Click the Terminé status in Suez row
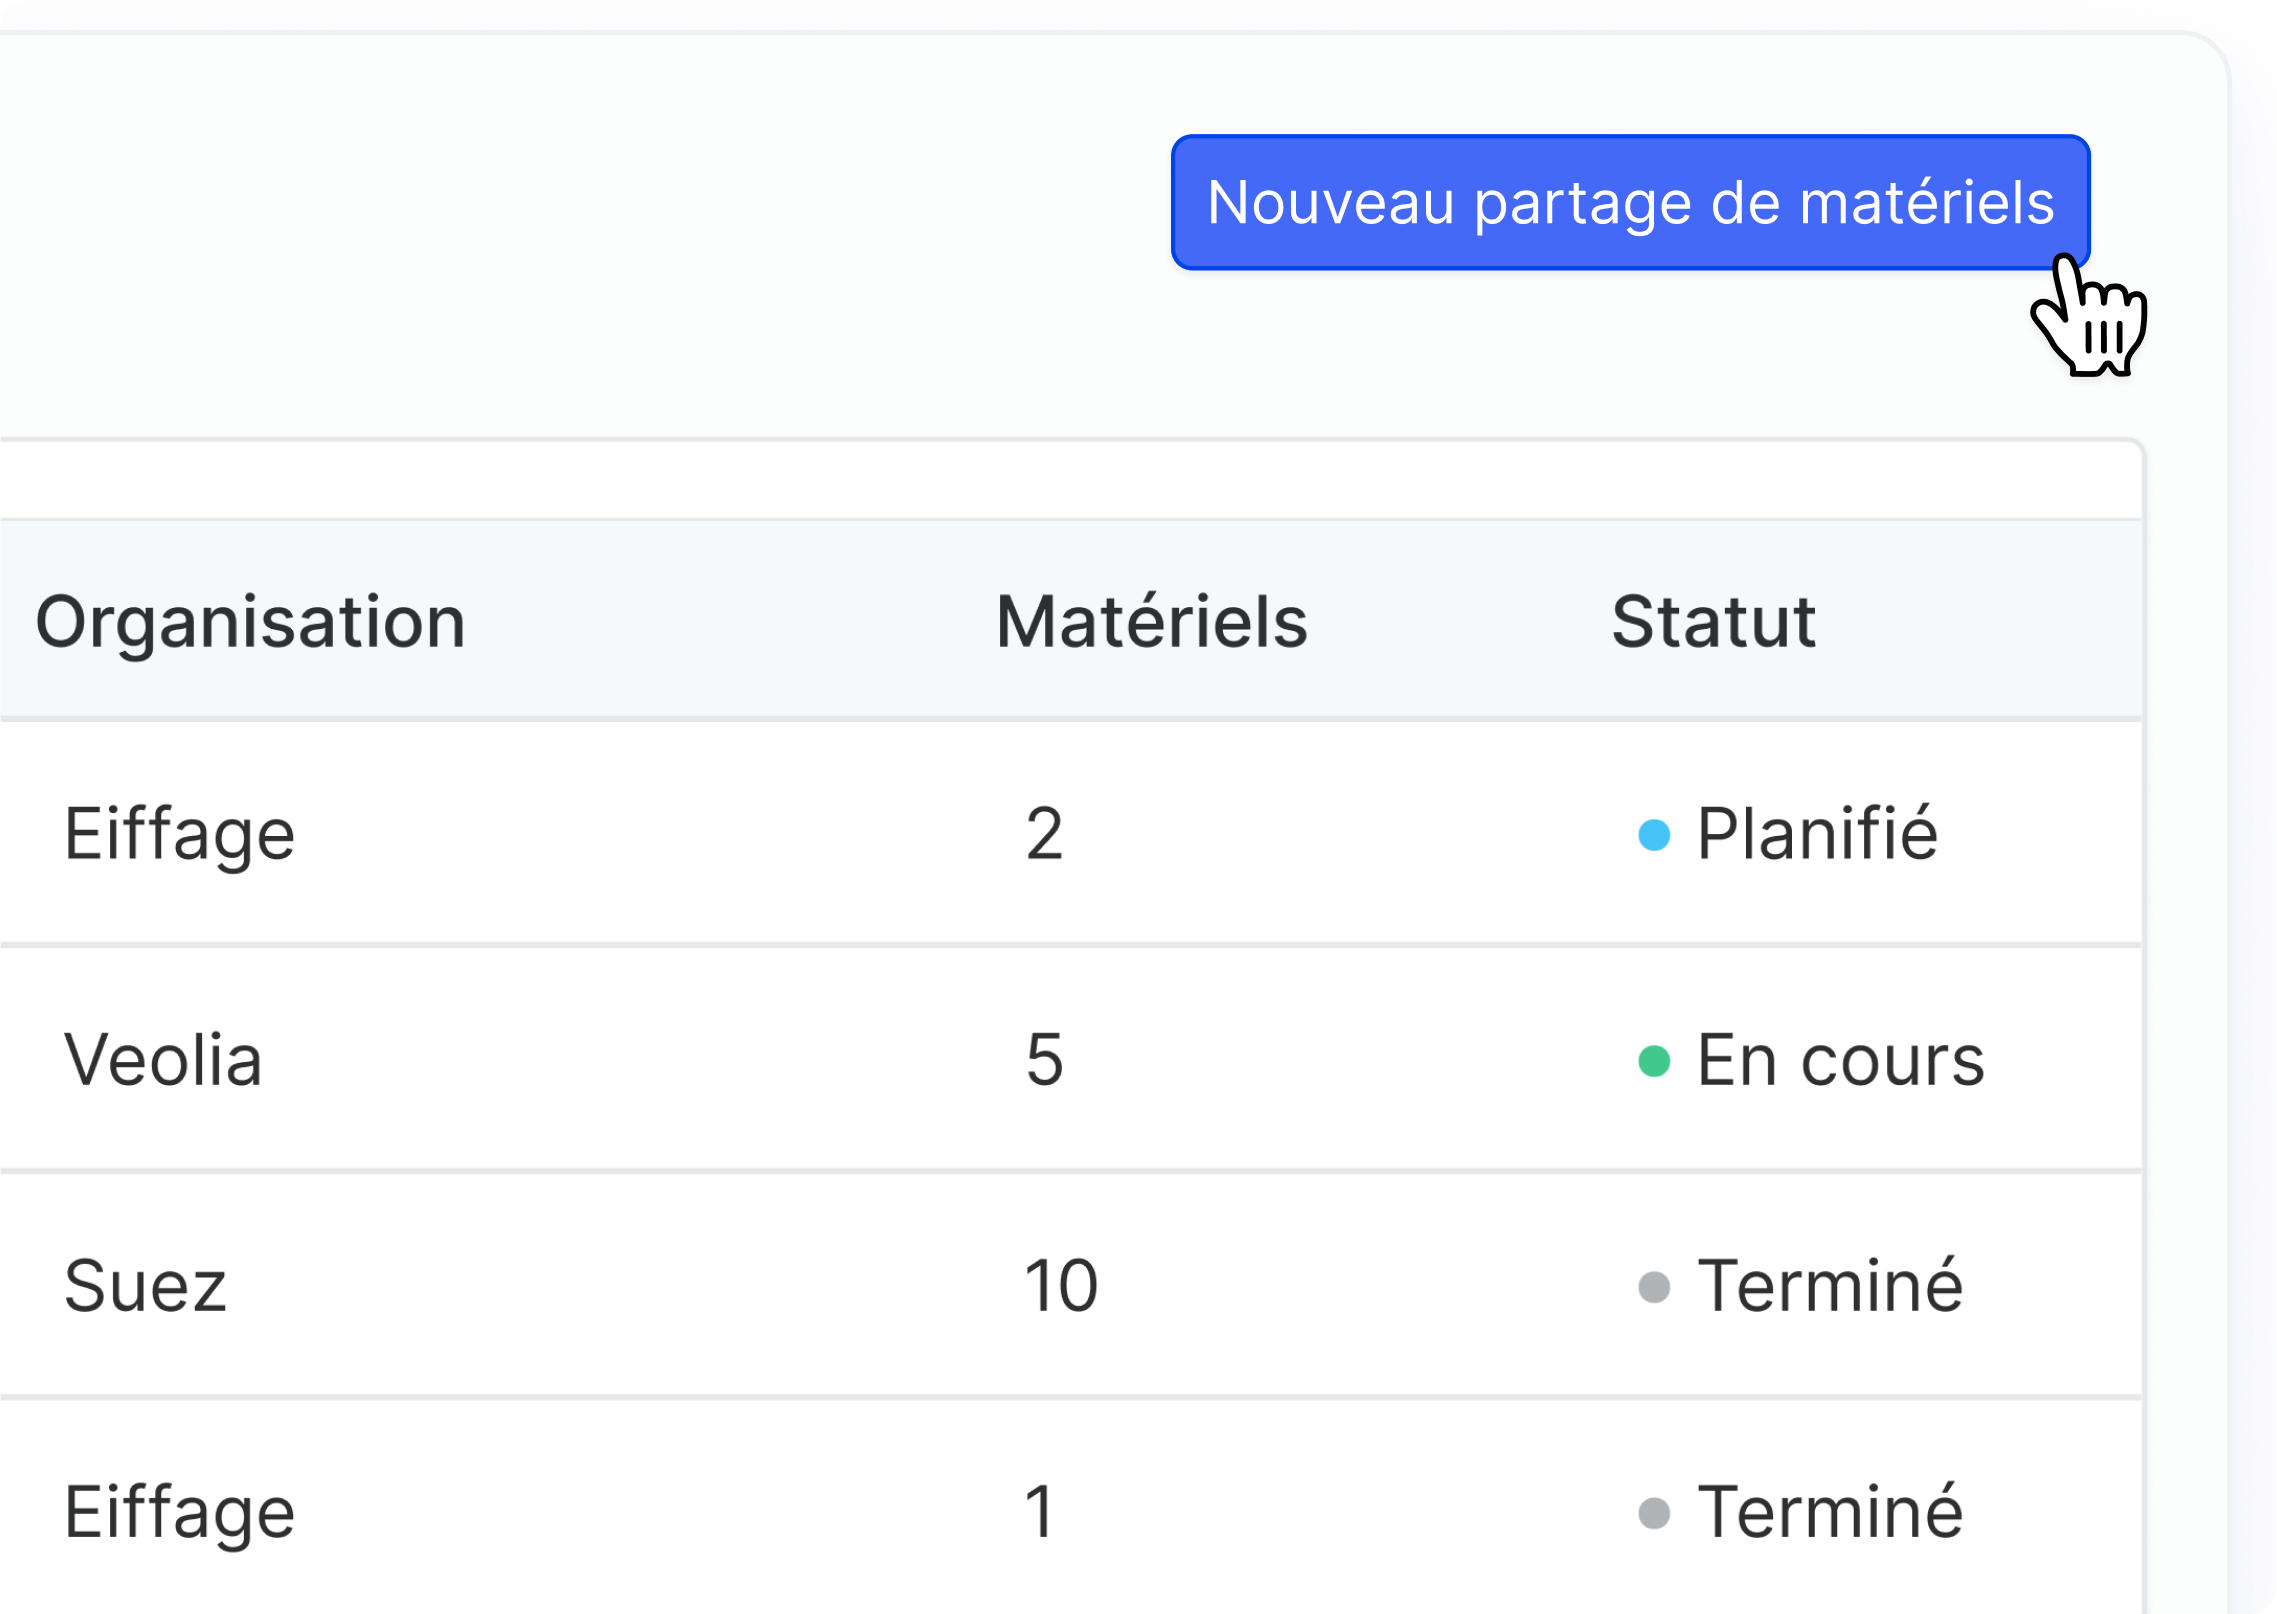Image resolution: width=2277 pixels, height=1614 pixels. pos(1830,1285)
